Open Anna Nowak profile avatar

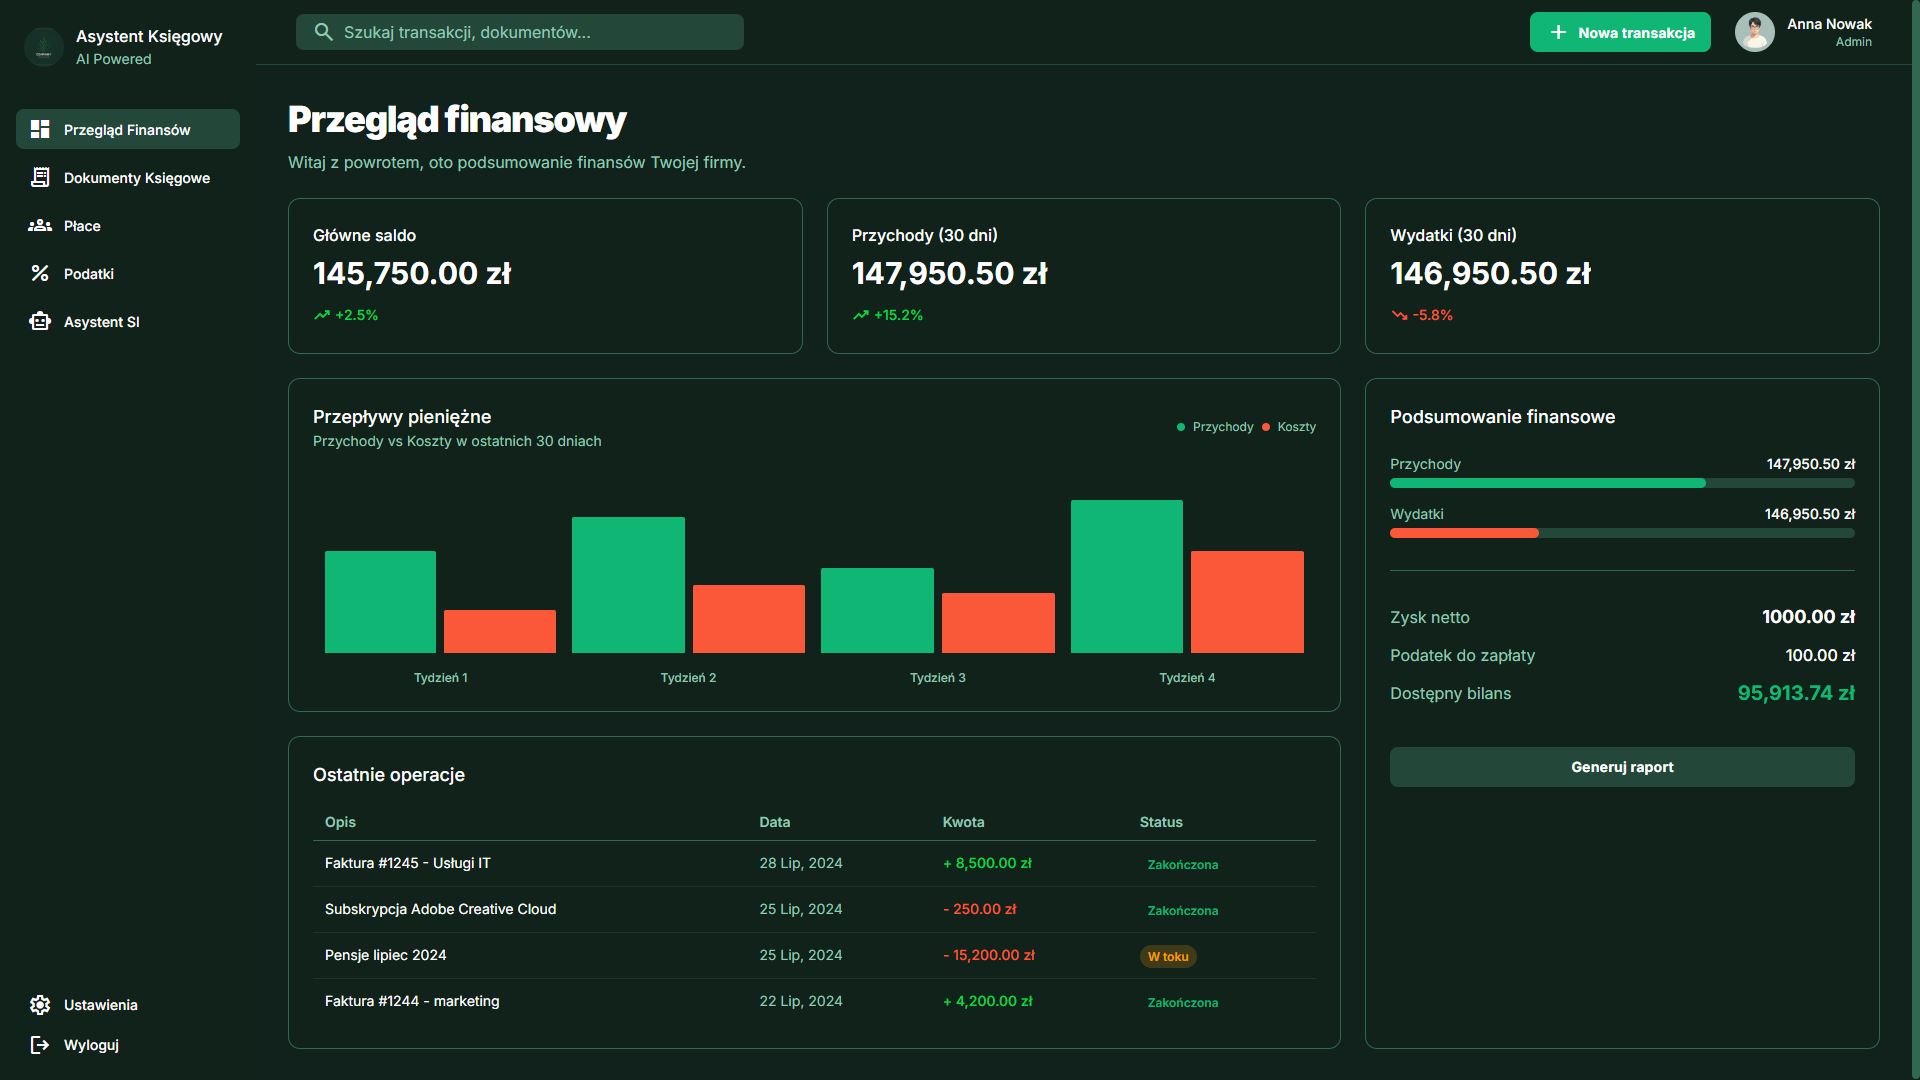tap(1754, 32)
